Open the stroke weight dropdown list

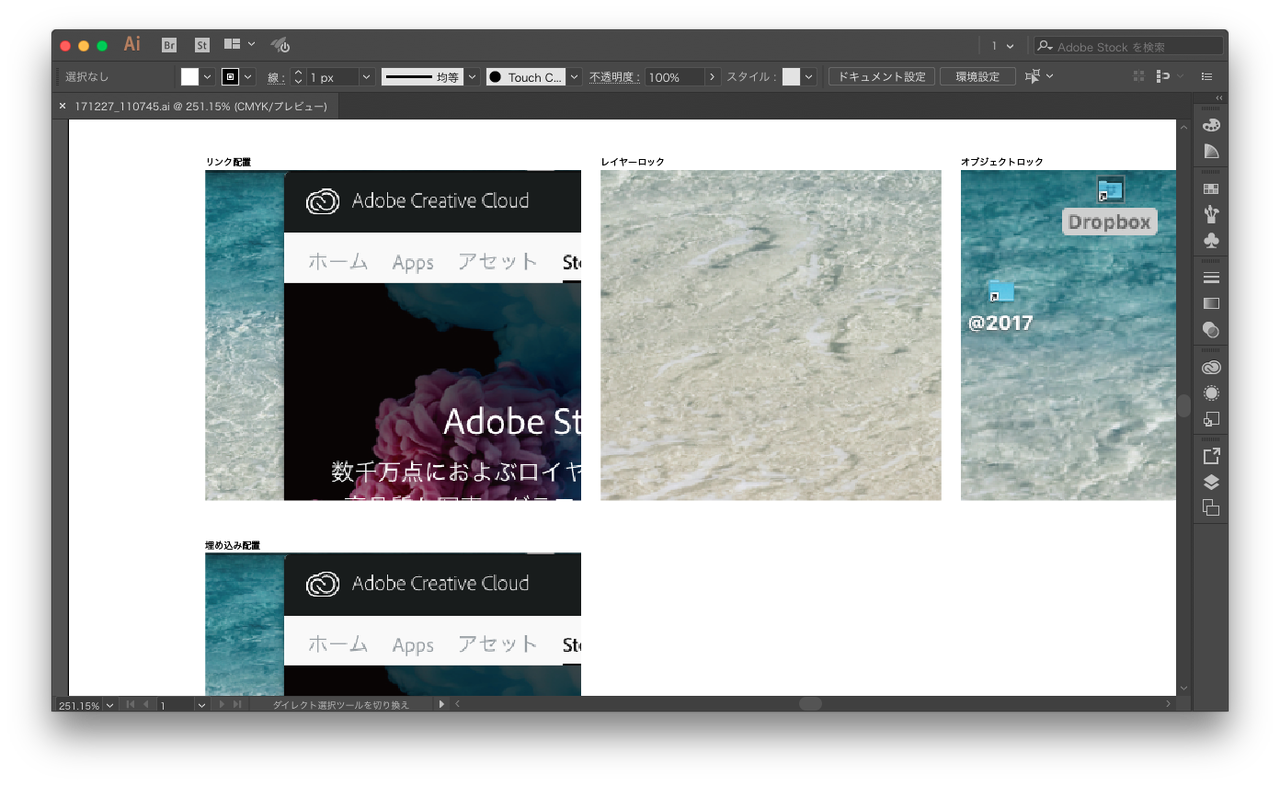coord(366,77)
